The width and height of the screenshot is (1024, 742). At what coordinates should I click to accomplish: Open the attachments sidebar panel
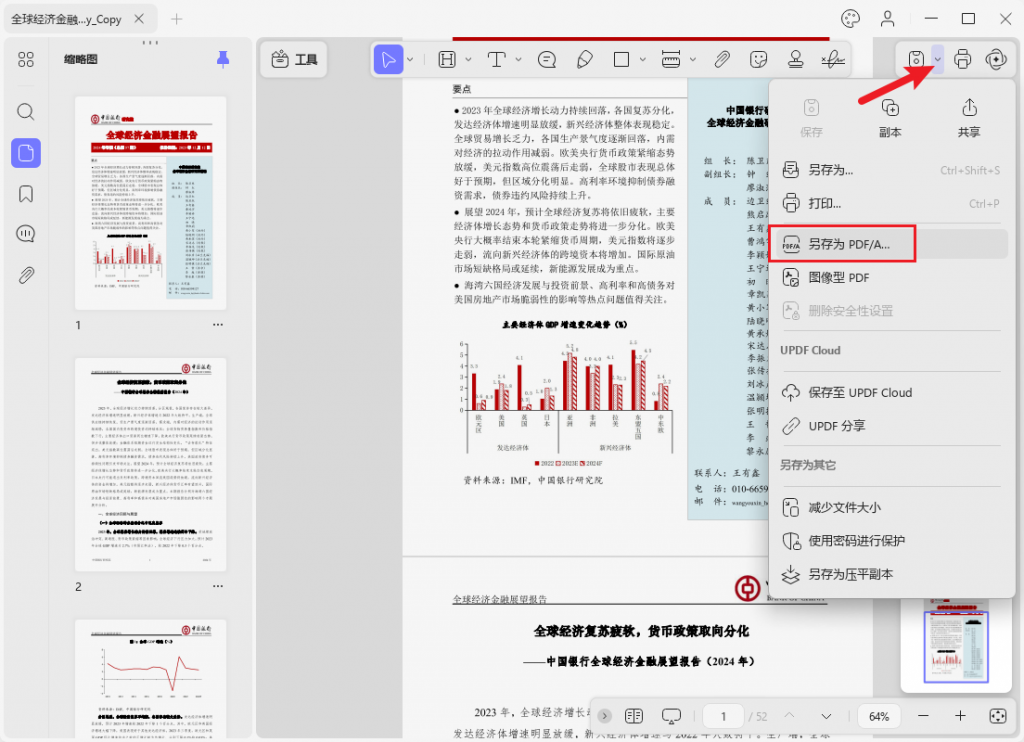pos(25,275)
